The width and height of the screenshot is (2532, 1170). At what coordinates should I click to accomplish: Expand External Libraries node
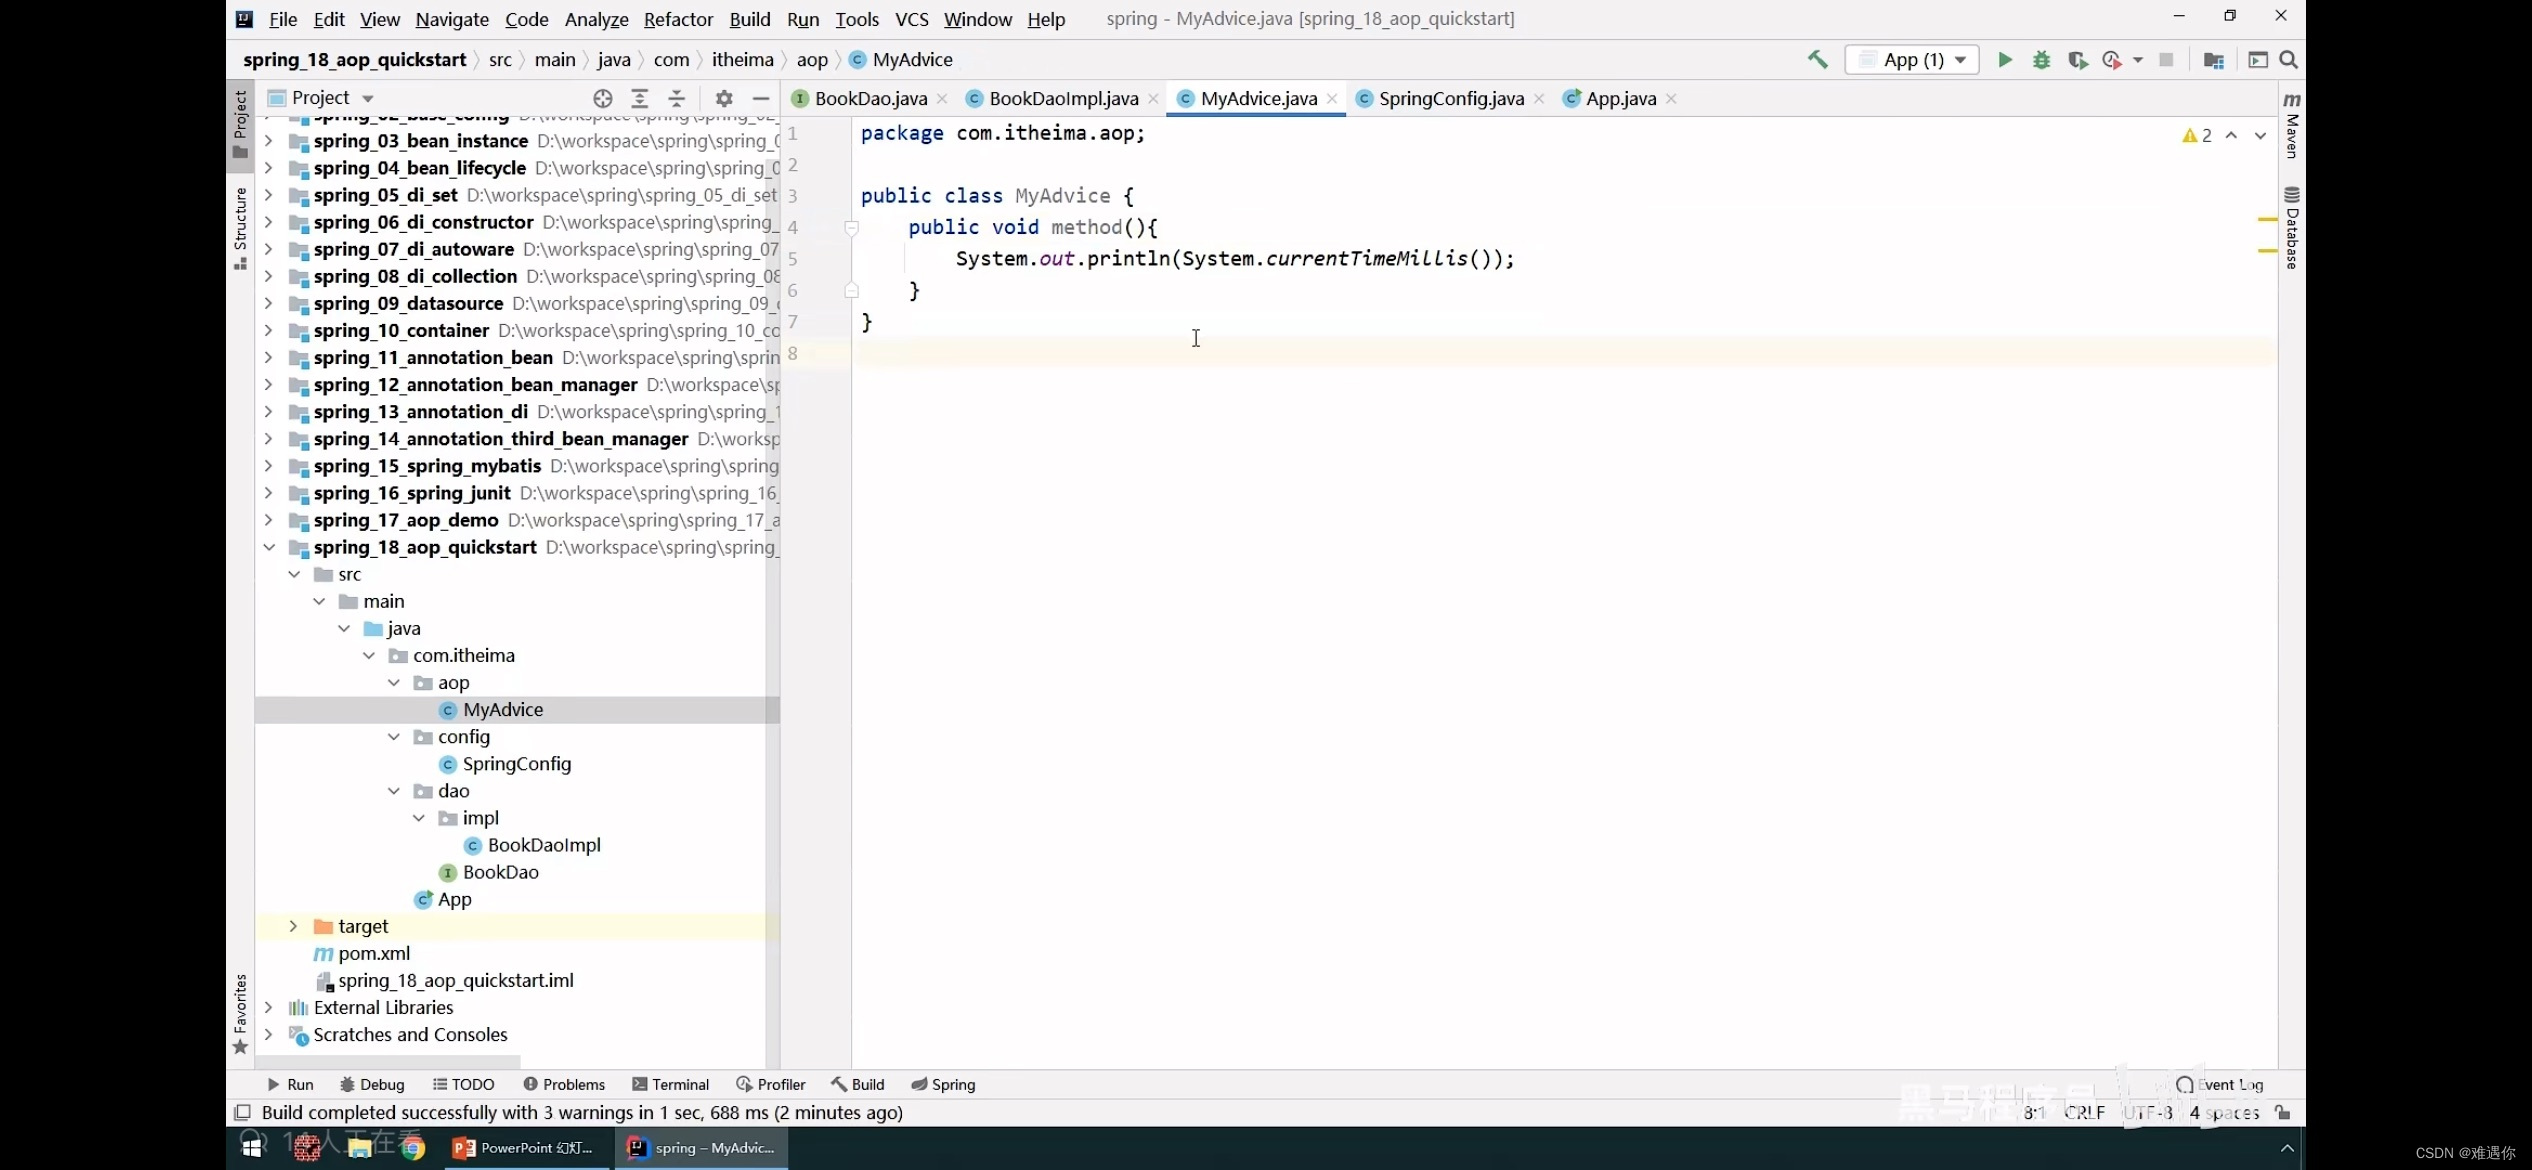coord(269,1007)
